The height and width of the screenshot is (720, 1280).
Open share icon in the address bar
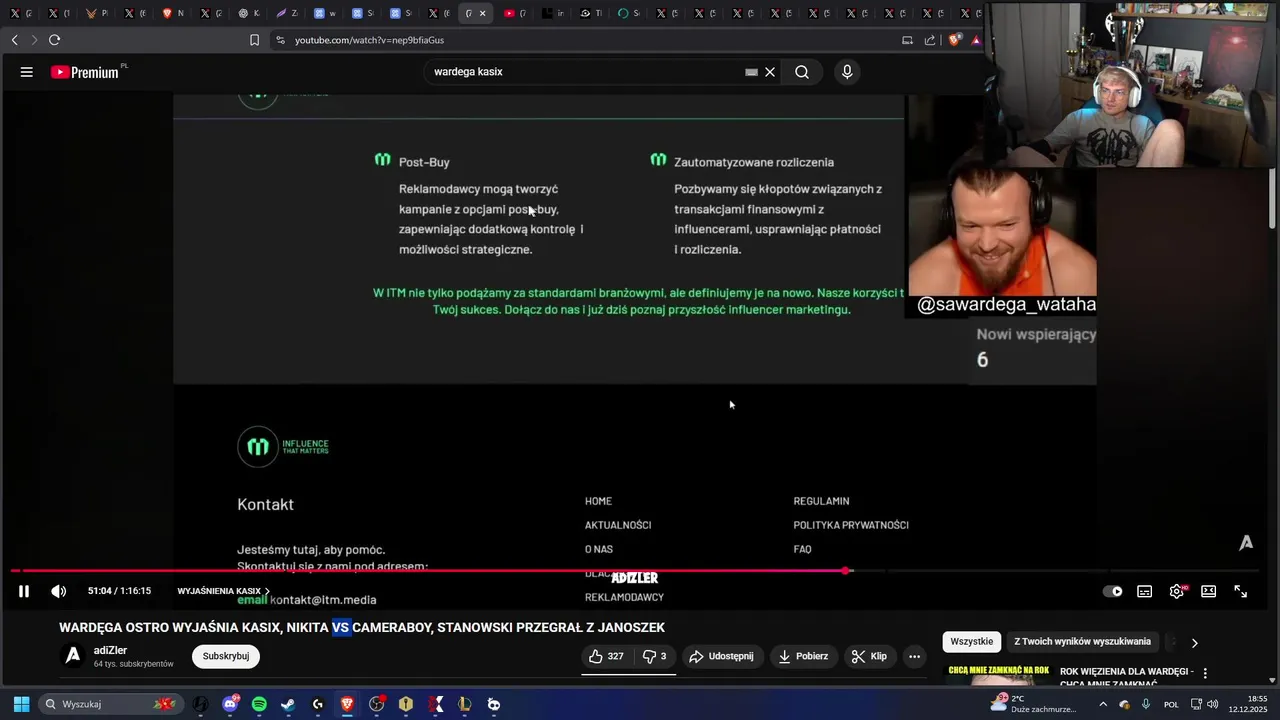[930, 40]
